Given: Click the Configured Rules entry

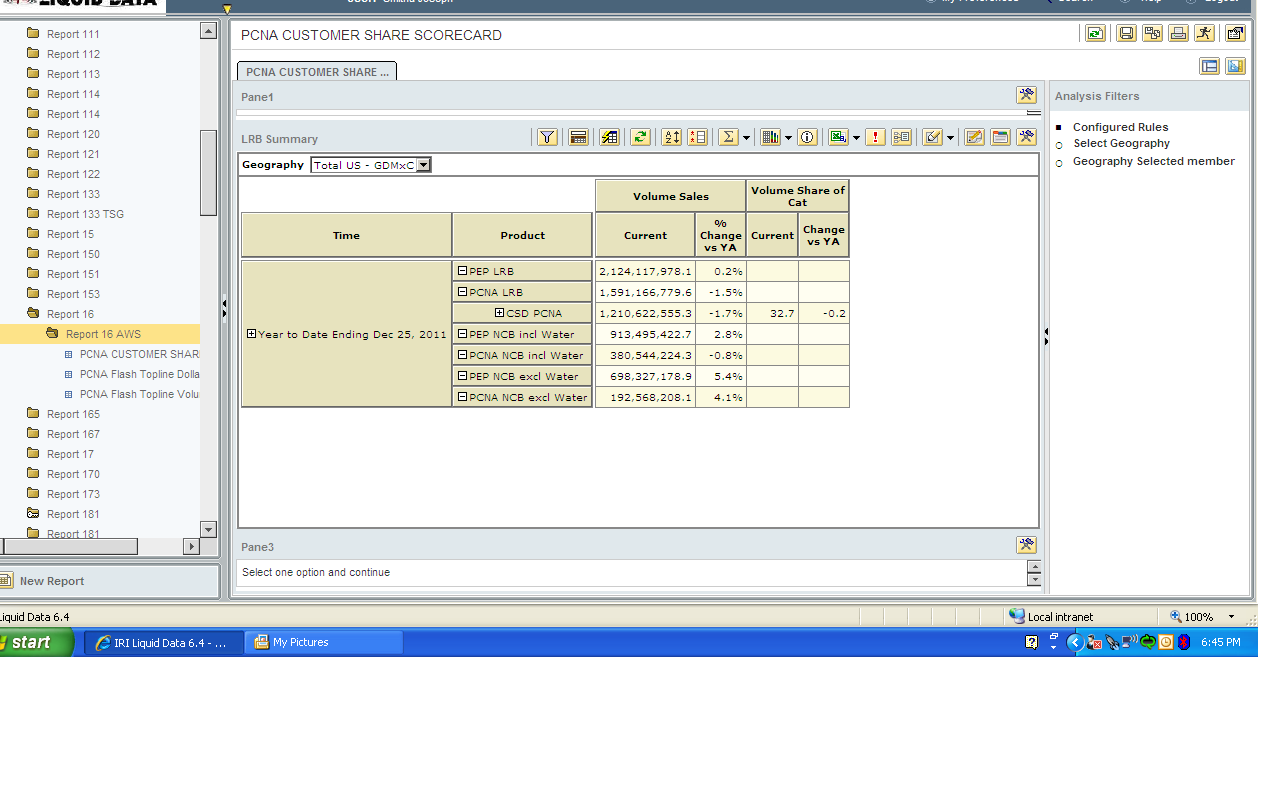Looking at the screenshot, I should (1120, 127).
